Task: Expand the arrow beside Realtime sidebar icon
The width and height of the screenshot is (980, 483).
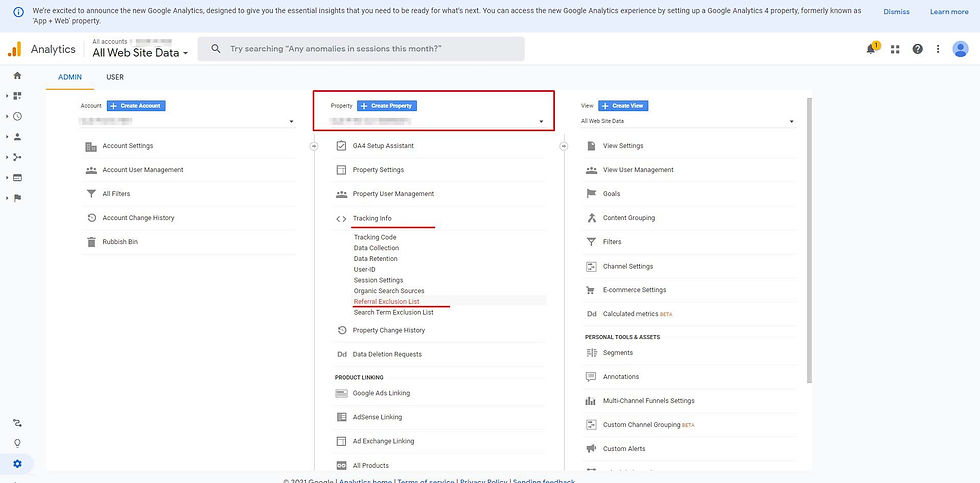Action: tap(7, 116)
